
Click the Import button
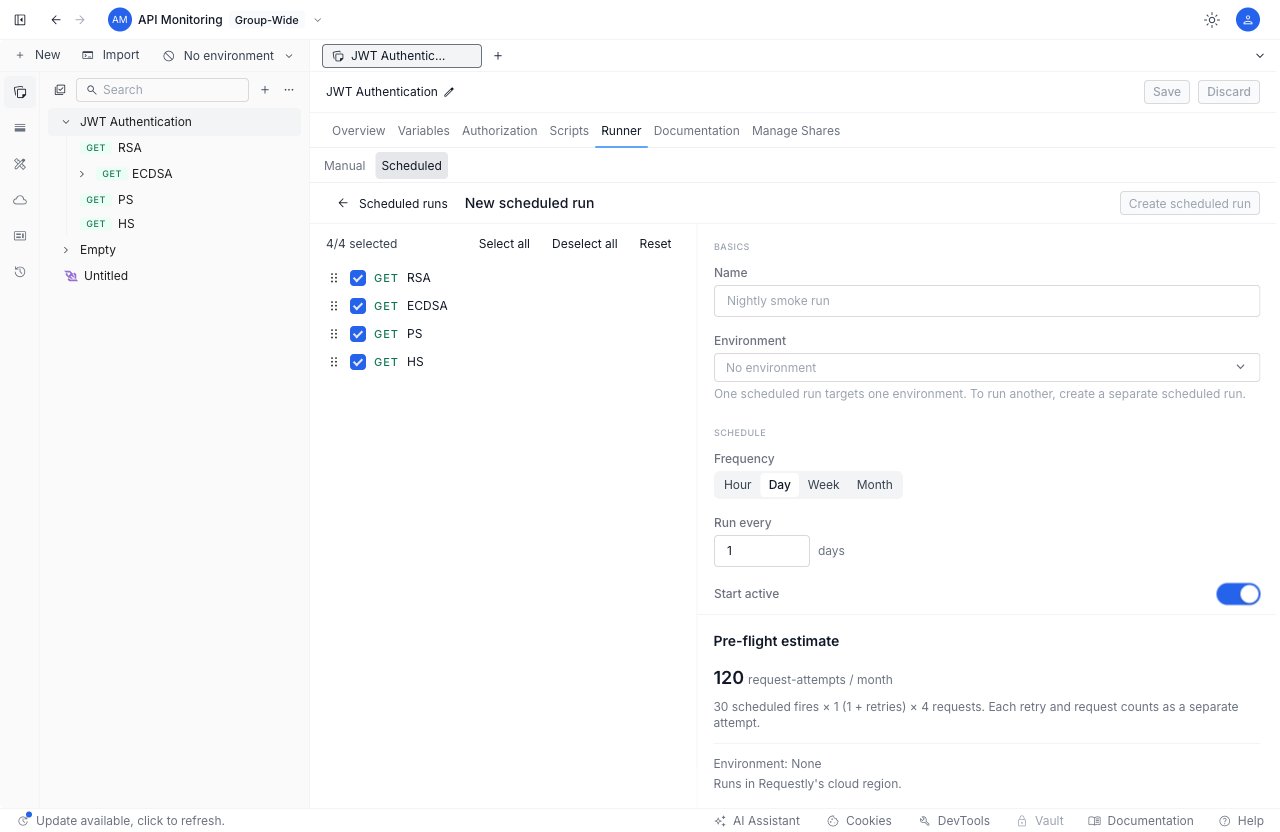(111, 55)
